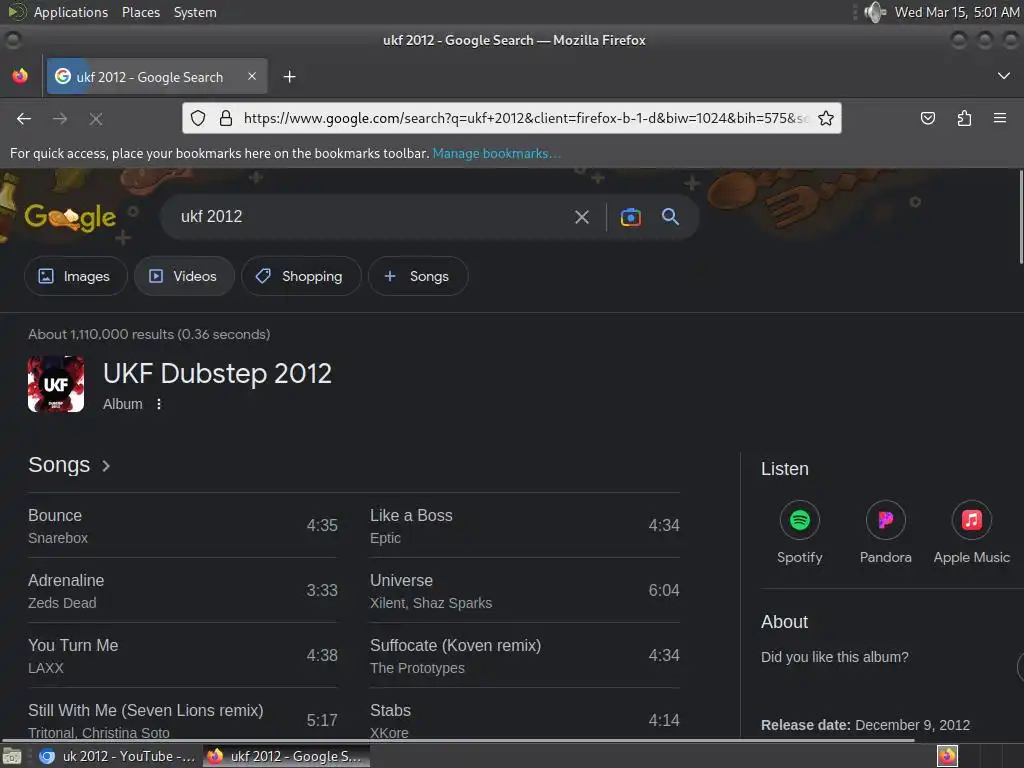Open the System menu
This screenshot has width=1024, height=768.
point(195,12)
